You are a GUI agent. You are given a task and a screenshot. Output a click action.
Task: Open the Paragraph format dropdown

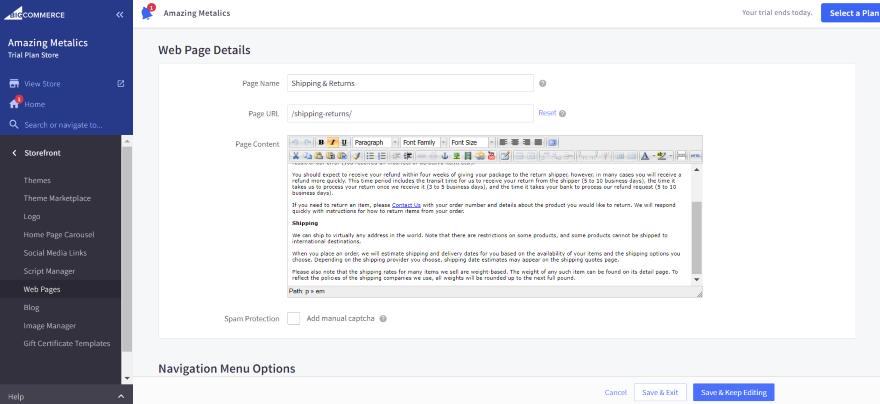375,143
